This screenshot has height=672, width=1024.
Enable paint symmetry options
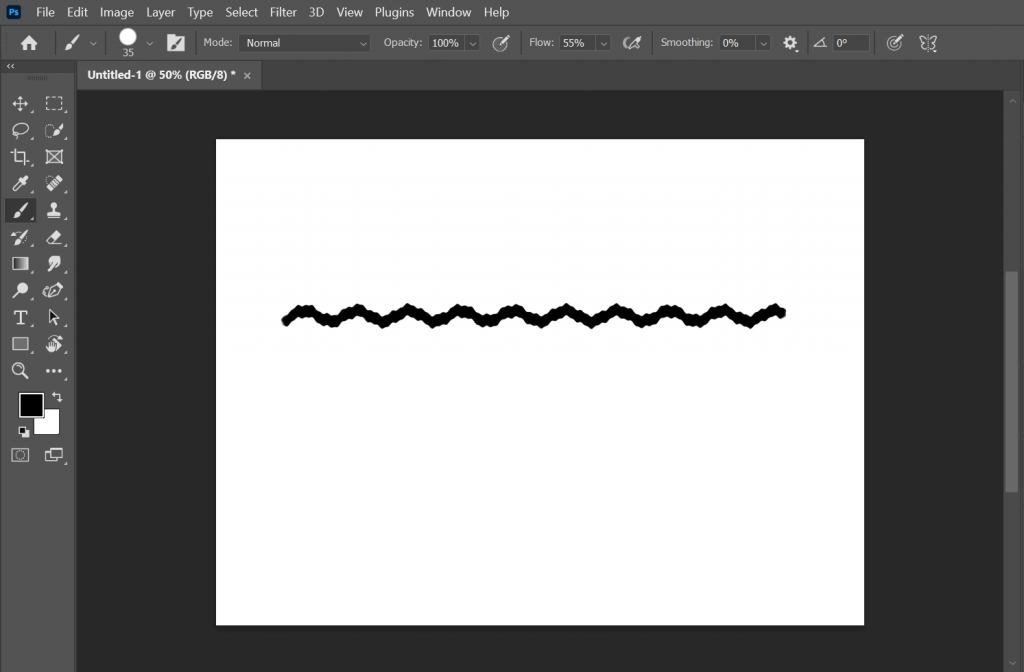tap(927, 42)
